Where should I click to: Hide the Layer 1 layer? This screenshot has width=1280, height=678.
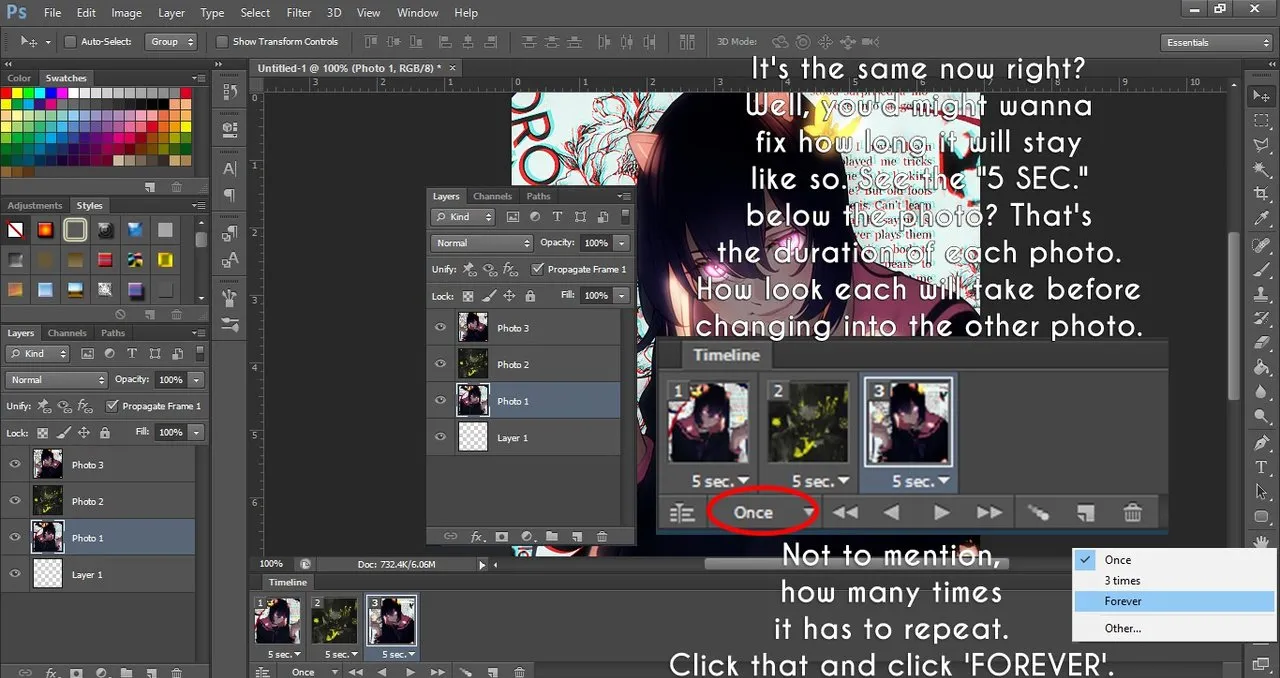15,574
